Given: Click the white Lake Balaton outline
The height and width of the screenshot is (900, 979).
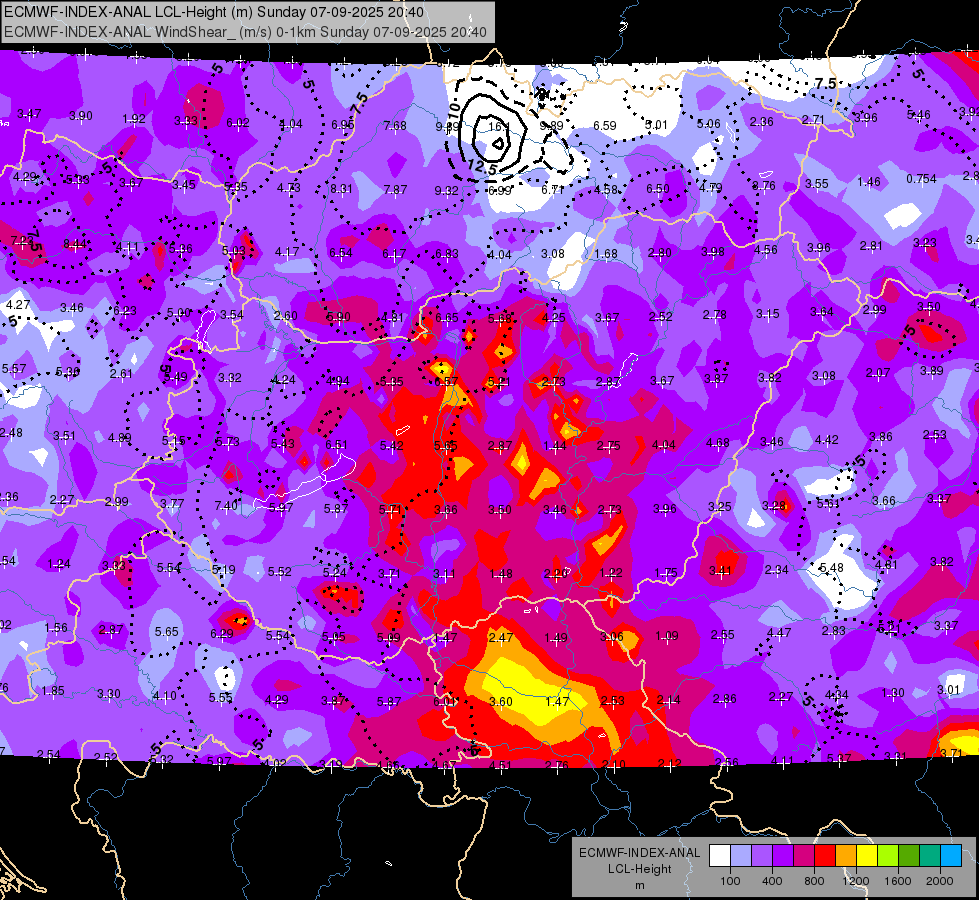Looking at the screenshot, I should pyautogui.click(x=304, y=482).
